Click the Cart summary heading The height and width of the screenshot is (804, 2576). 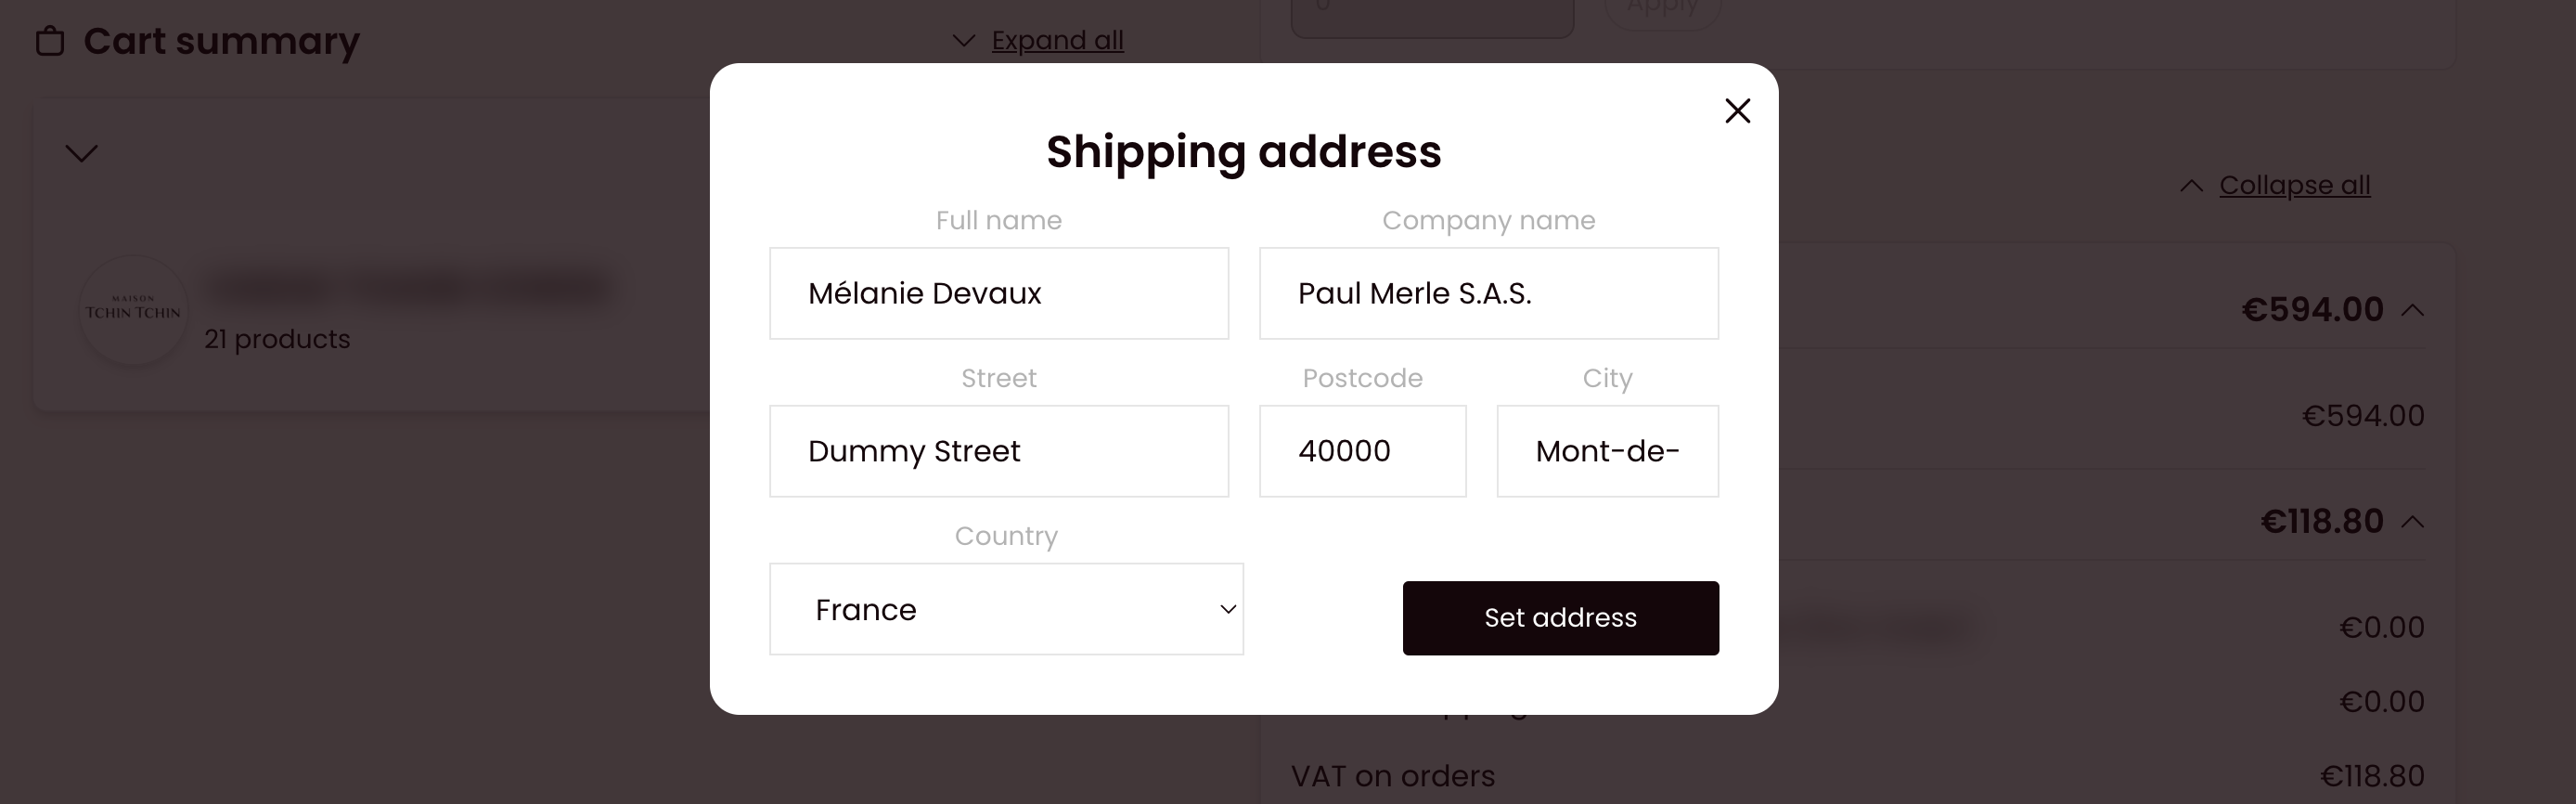(x=221, y=41)
